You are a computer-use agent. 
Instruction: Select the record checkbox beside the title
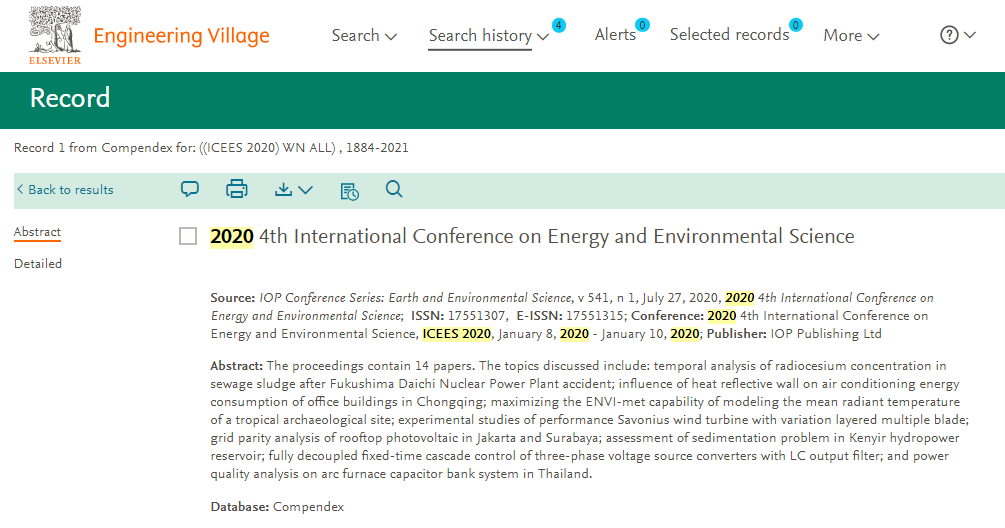188,236
